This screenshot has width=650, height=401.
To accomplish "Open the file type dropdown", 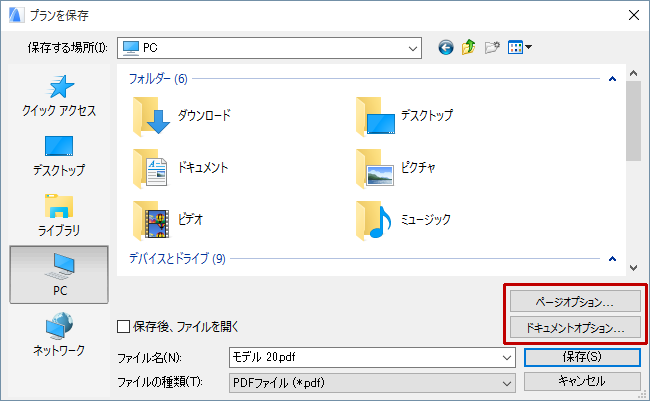I will click(372, 383).
